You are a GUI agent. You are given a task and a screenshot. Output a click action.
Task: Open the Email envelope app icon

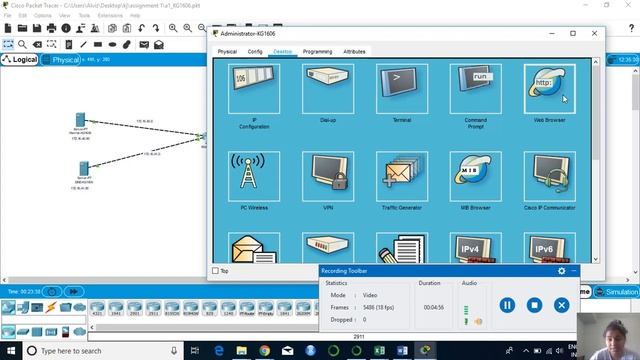tap(254, 248)
